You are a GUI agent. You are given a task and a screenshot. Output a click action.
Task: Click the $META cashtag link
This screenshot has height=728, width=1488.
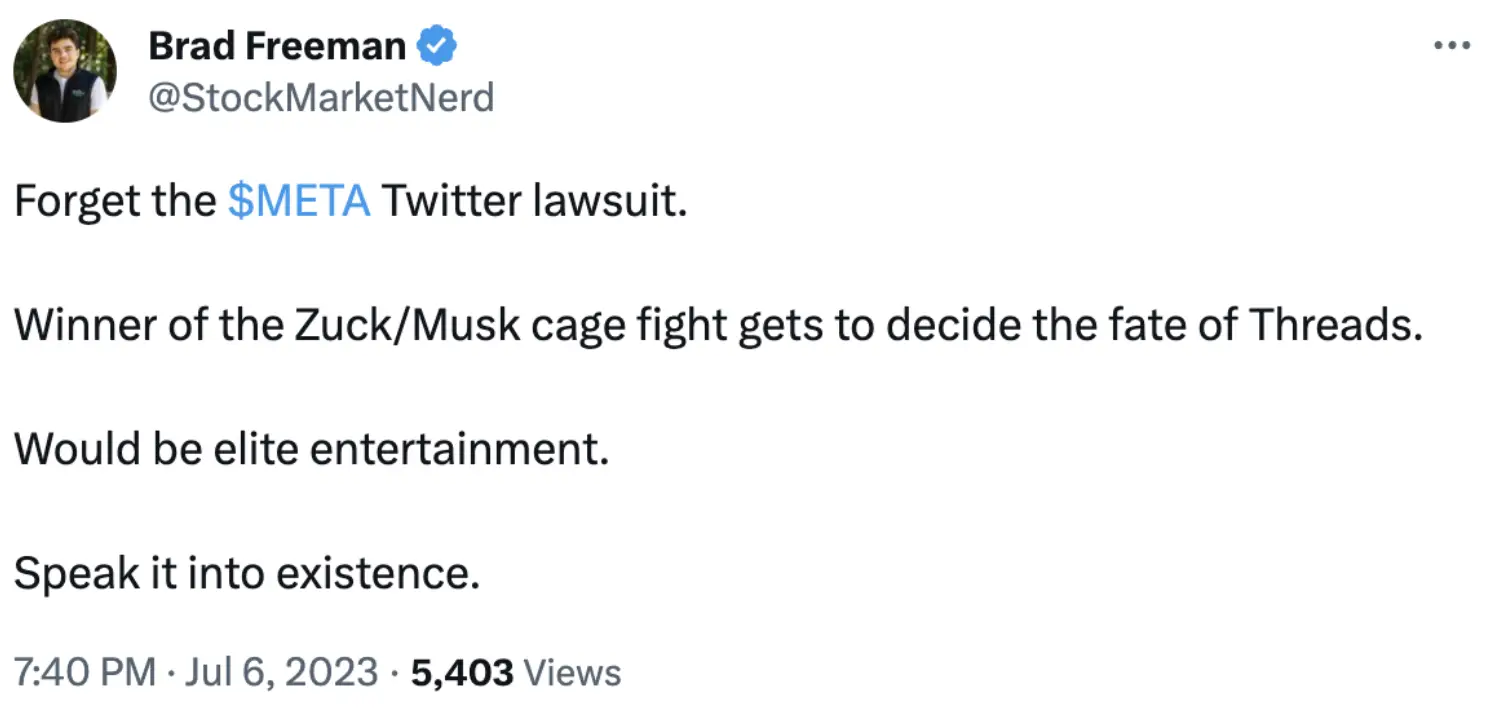(x=299, y=202)
